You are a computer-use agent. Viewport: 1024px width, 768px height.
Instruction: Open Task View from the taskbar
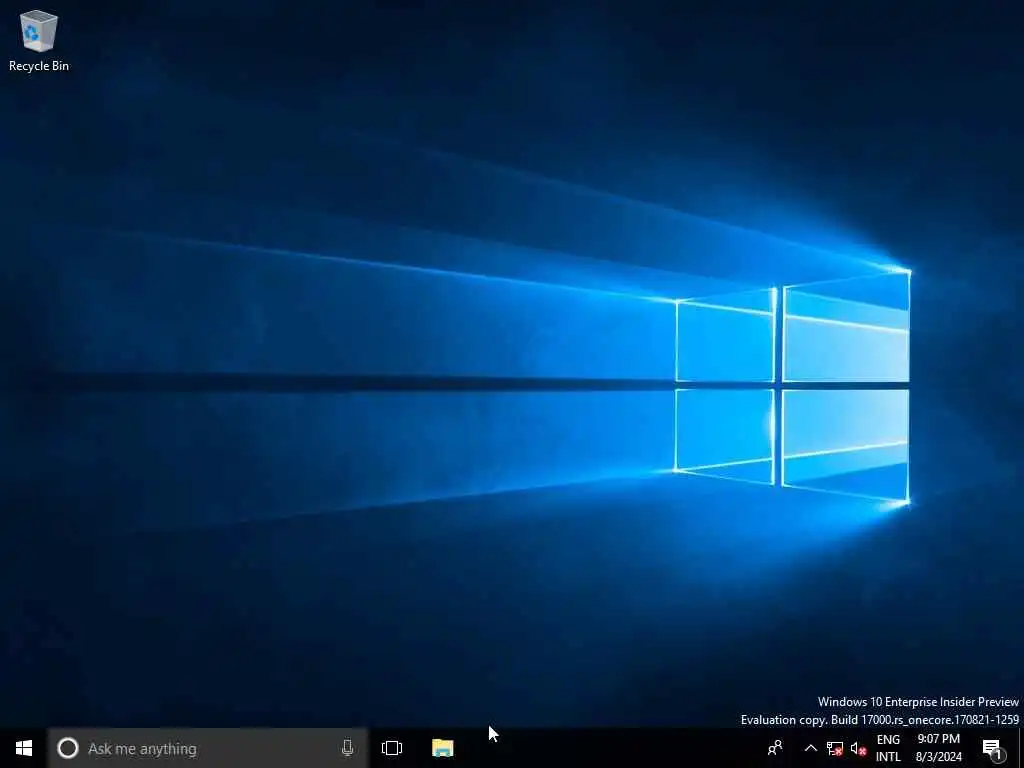point(392,748)
